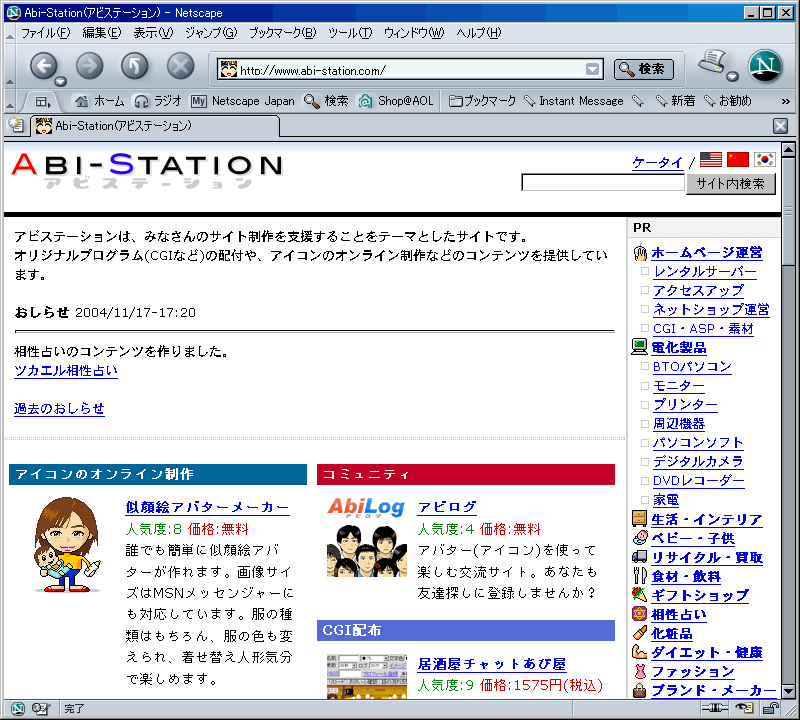Open the ジャンプ menu
Viewport: 800px width, 720px height.
click(211, 33)
